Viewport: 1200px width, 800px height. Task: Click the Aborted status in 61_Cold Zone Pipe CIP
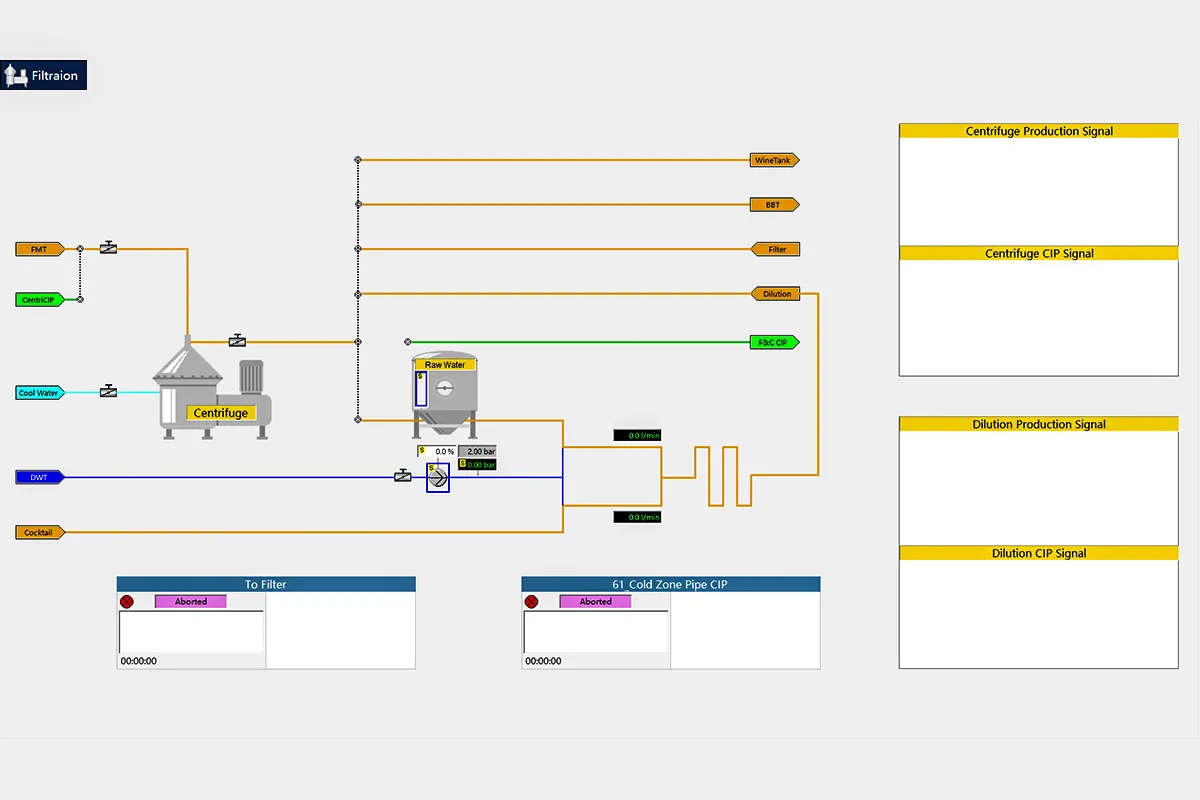[x=595, y=601]
